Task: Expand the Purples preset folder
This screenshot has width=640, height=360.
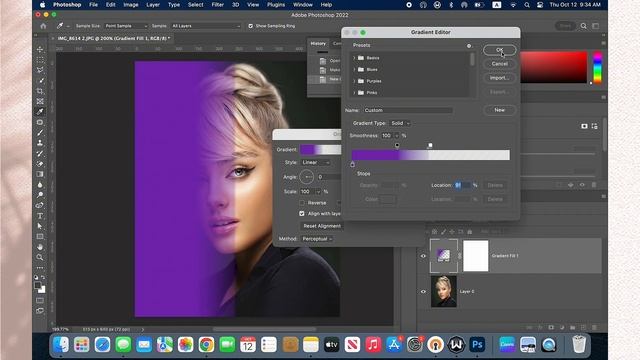Action: click(354, 81)
